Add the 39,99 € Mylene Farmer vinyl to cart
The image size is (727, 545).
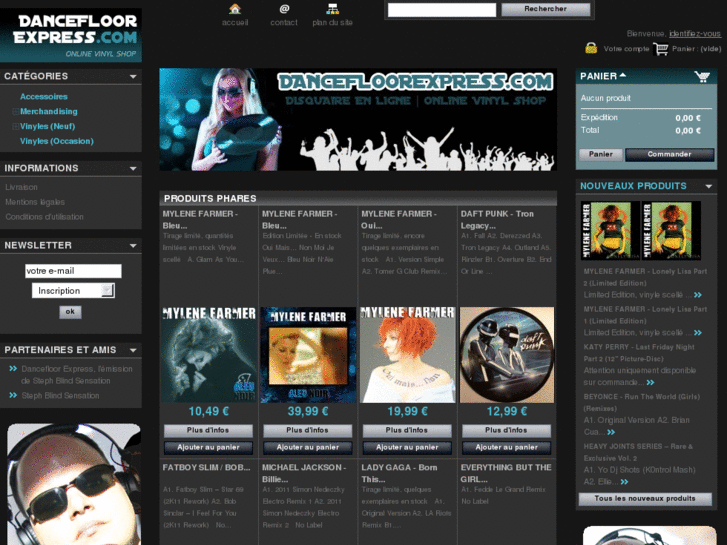[x=307, y=448]
